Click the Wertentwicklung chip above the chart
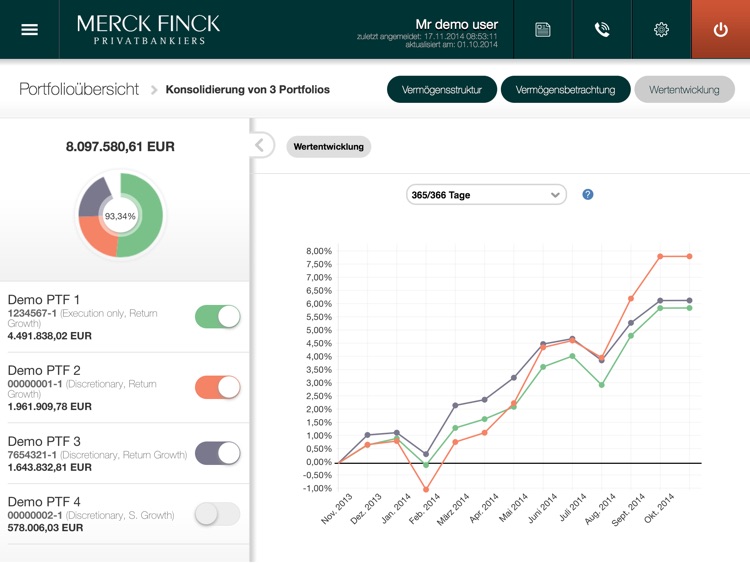This screenshot has height=563, width=750. click(x=328, y=147)
